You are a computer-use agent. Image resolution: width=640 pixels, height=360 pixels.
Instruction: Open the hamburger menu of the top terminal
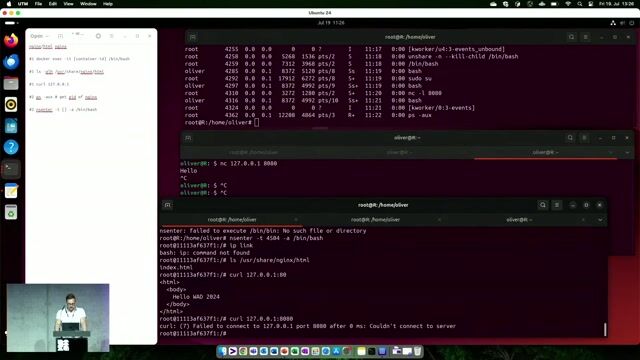tap(586, 37)
